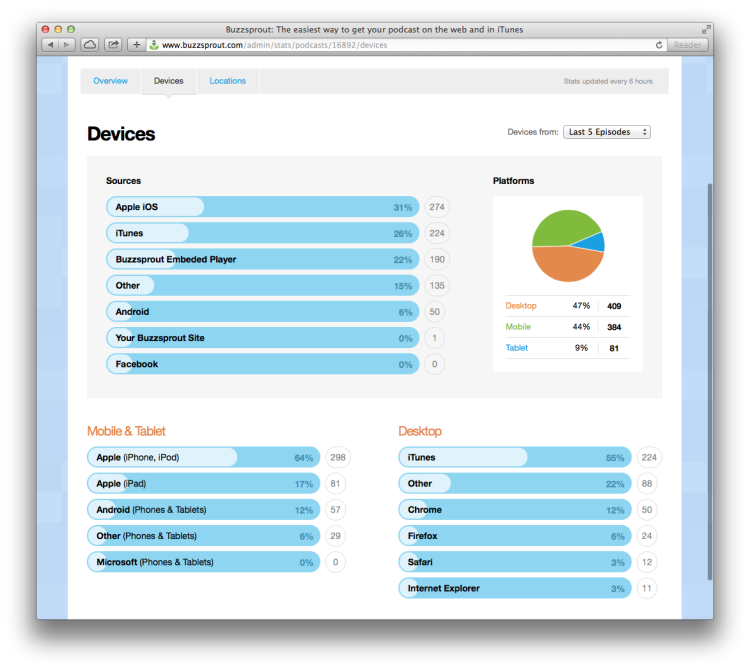
Task: Go back with the browser back arrow
Action: pos(50,45)
